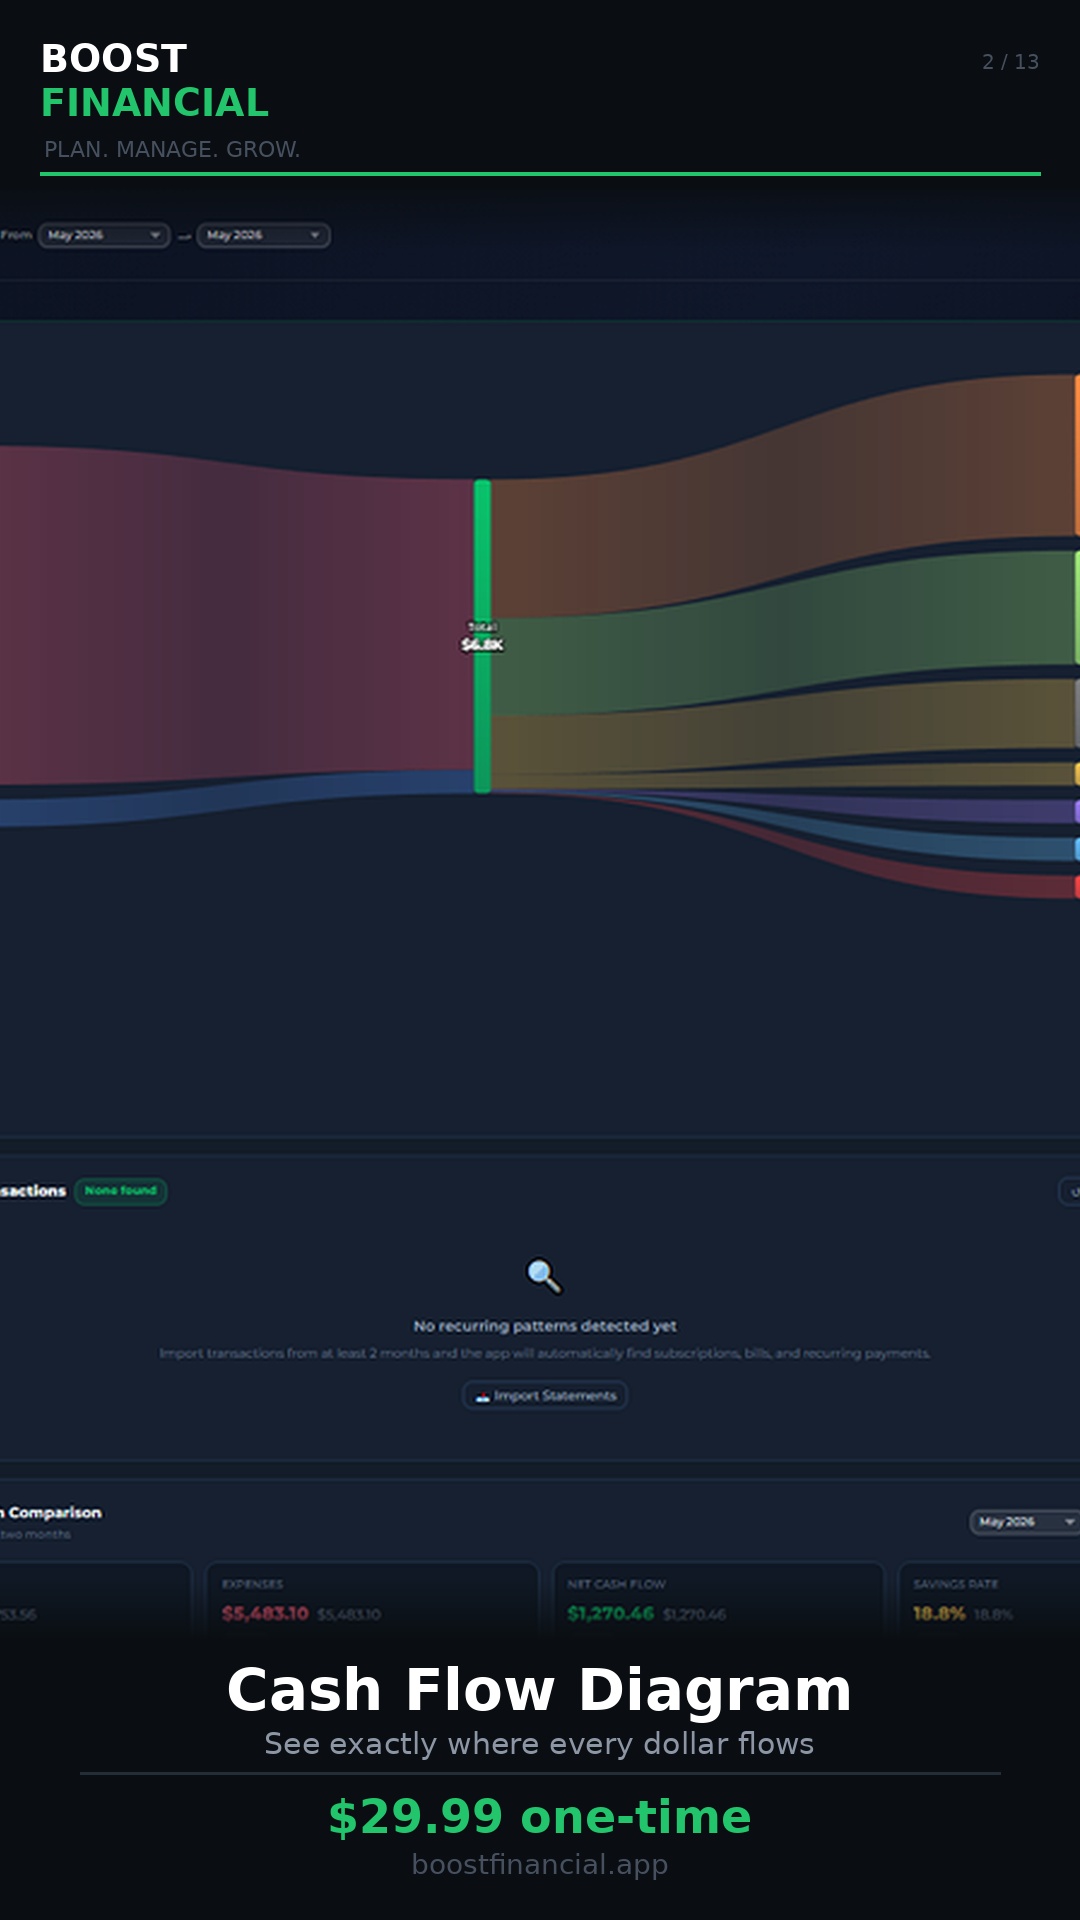This screenshot has width=1080, height=1920.
Task: Click the magnifying glass icon
Action: 544,1275
